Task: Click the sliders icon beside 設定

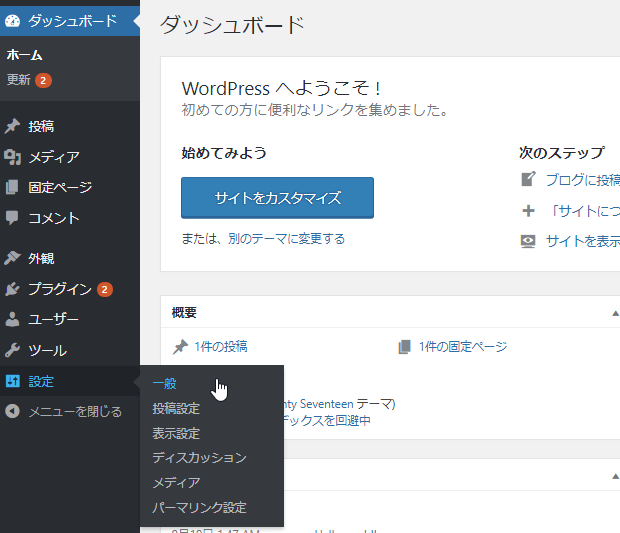Action: (13, 381)
